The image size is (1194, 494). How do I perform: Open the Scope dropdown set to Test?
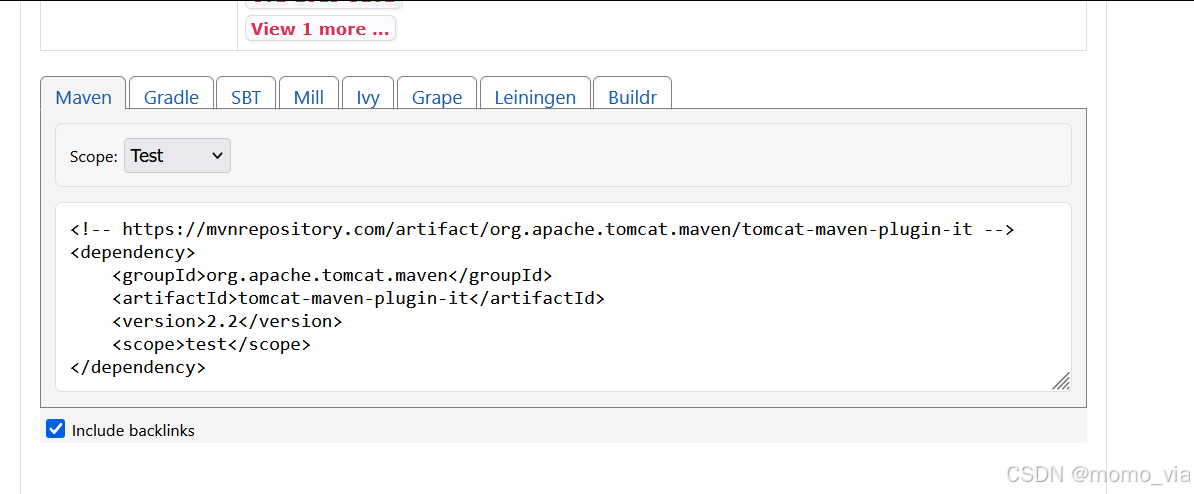(x=177, y=155)
